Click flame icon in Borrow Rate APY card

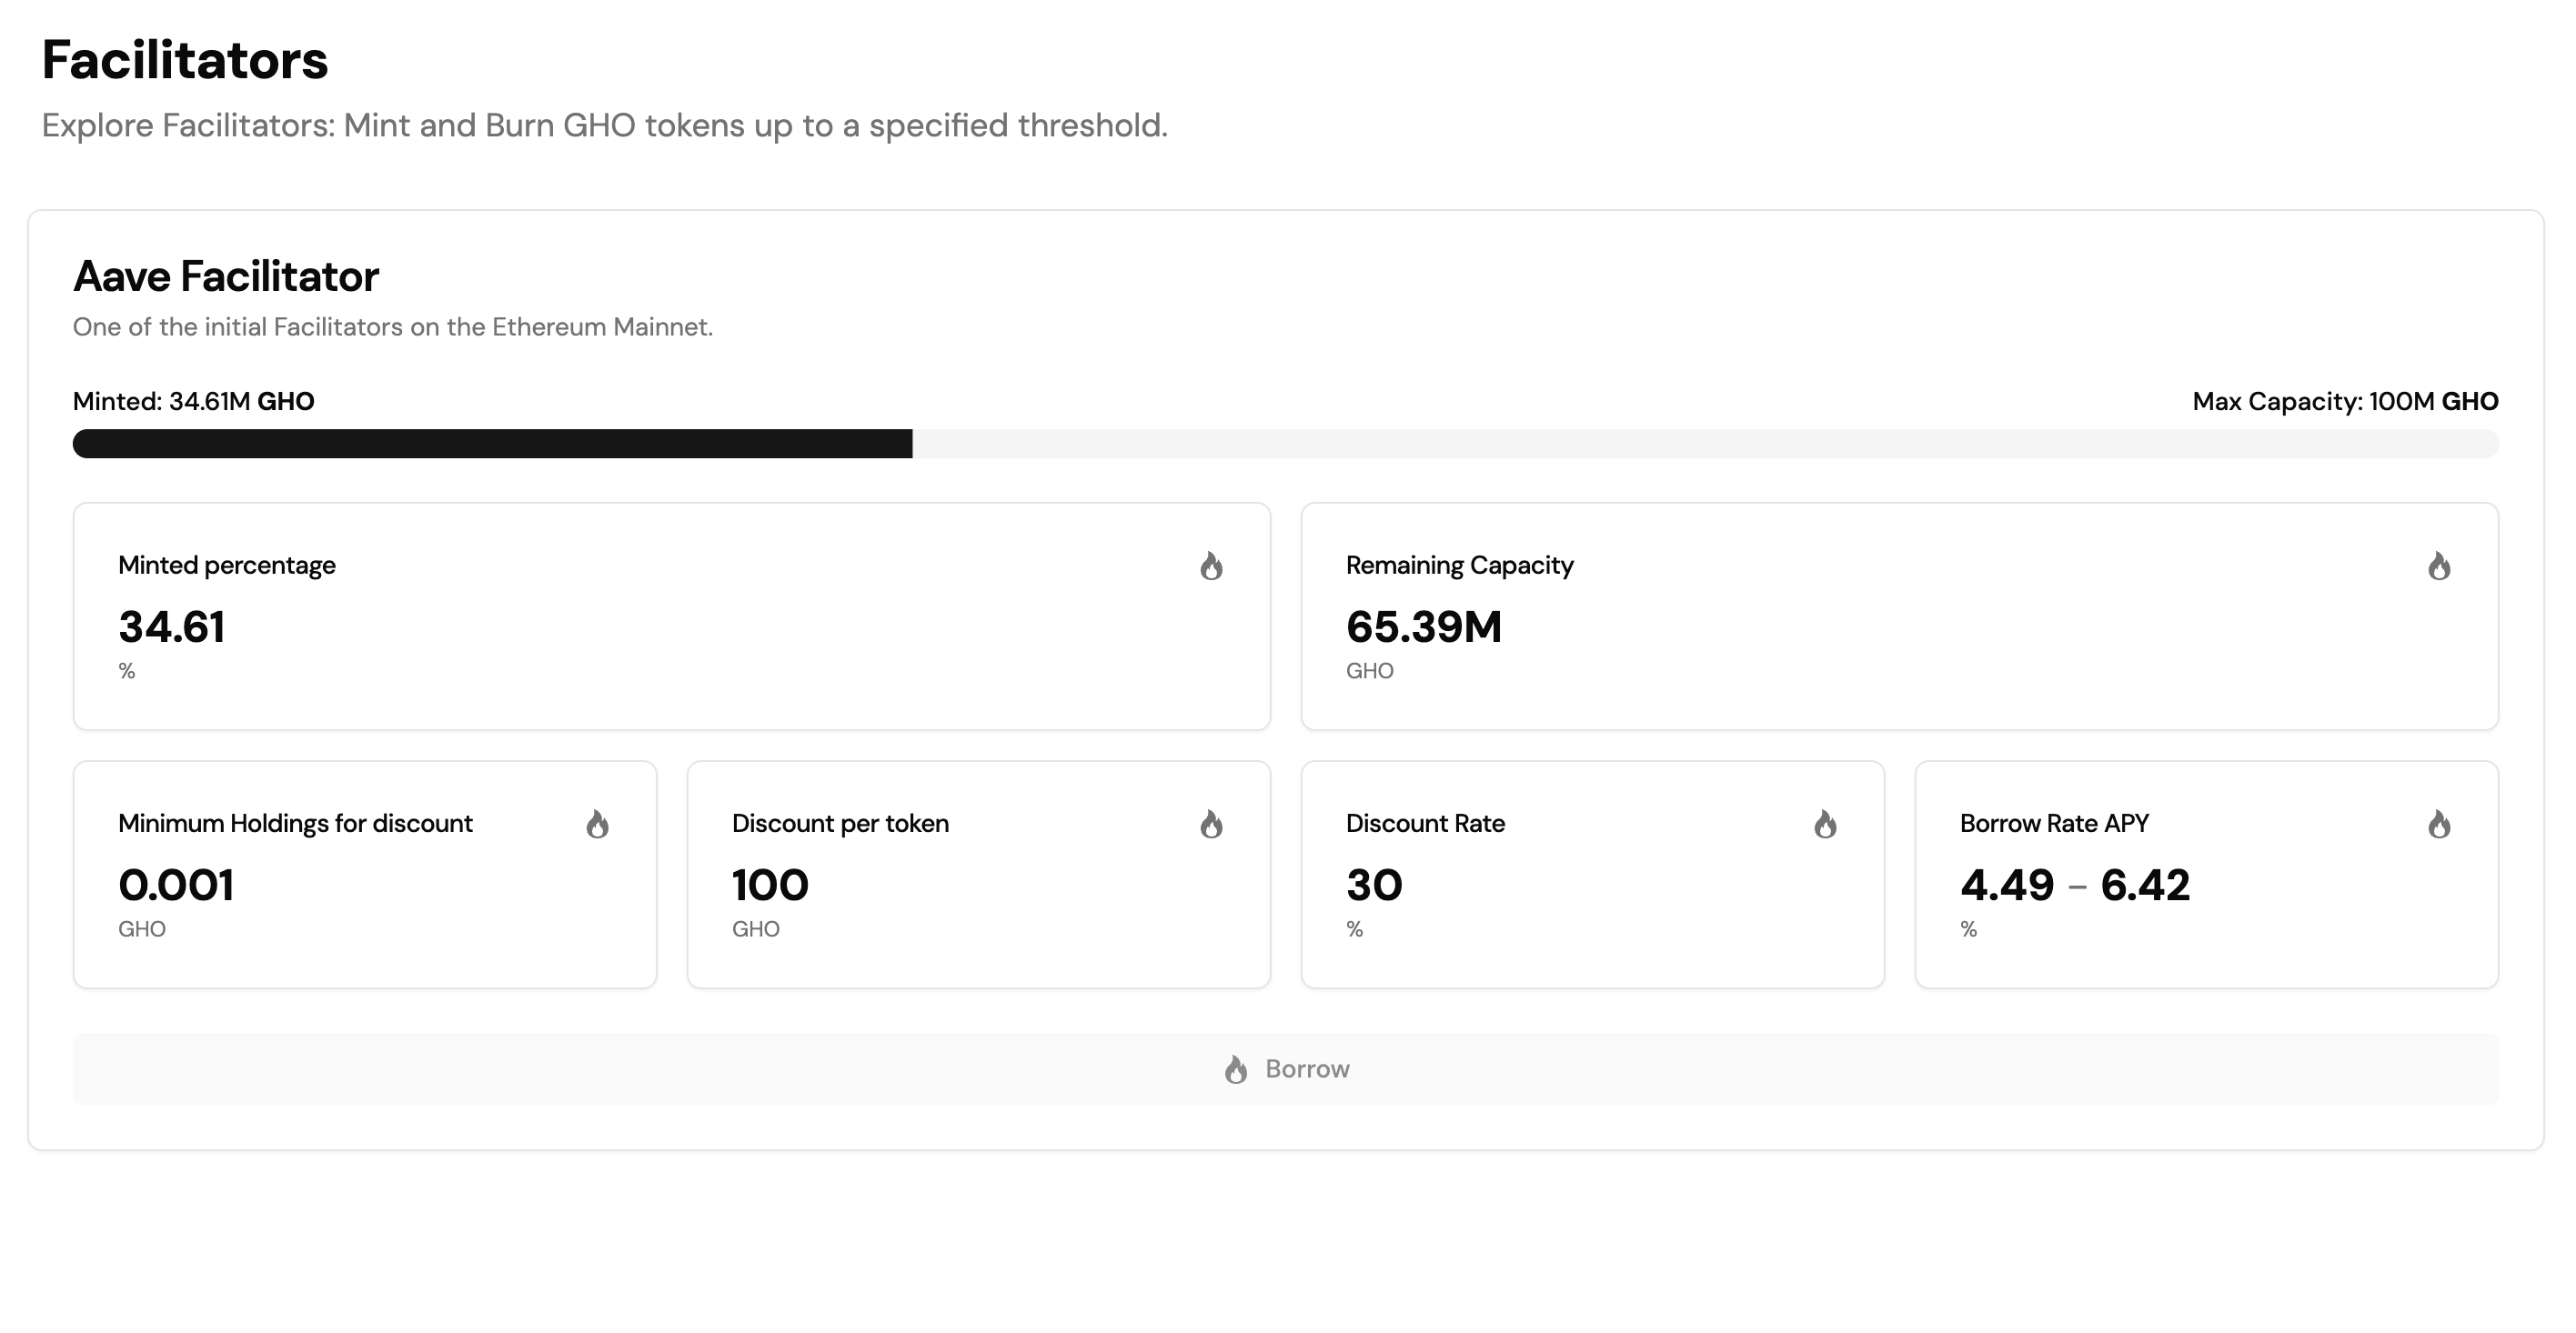pyautogui.click(x=2439, y=824)
